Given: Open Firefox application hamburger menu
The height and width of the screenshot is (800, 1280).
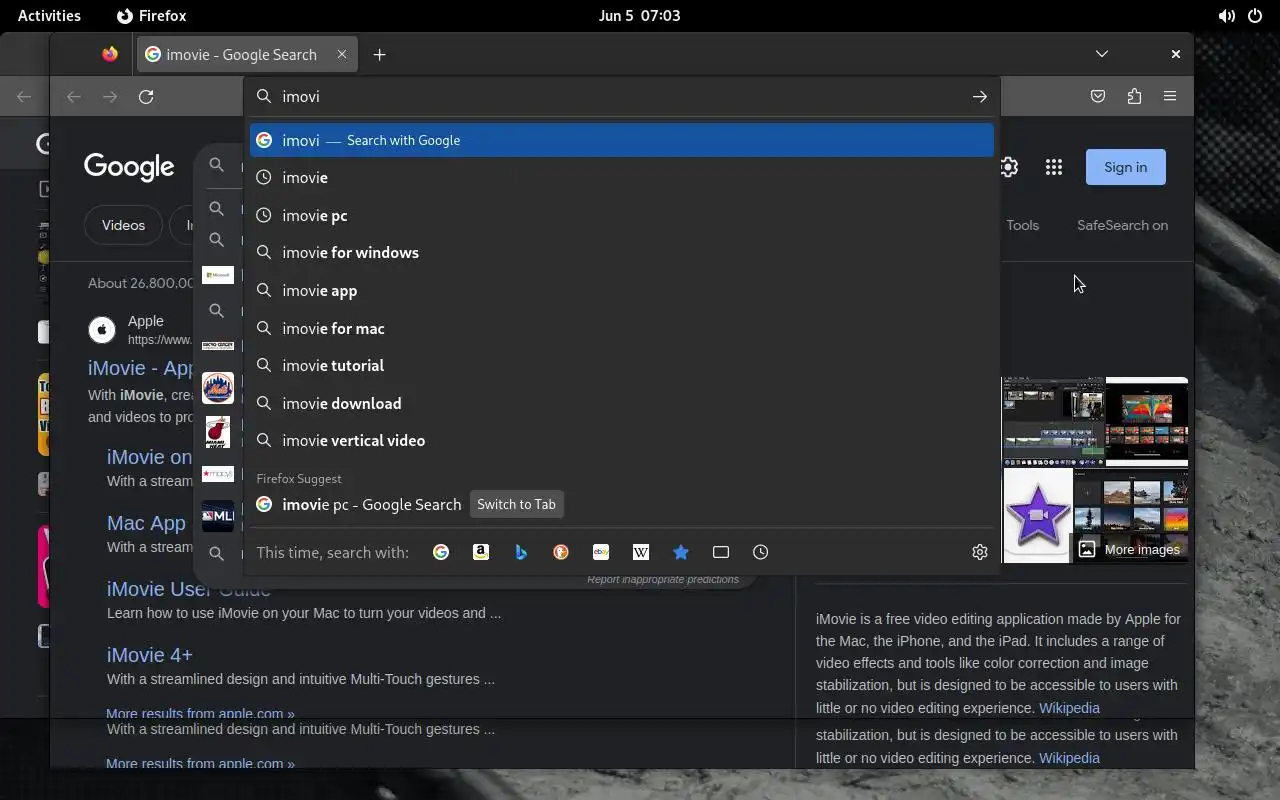Looking at the screenshot, I should pos(1170,97).
